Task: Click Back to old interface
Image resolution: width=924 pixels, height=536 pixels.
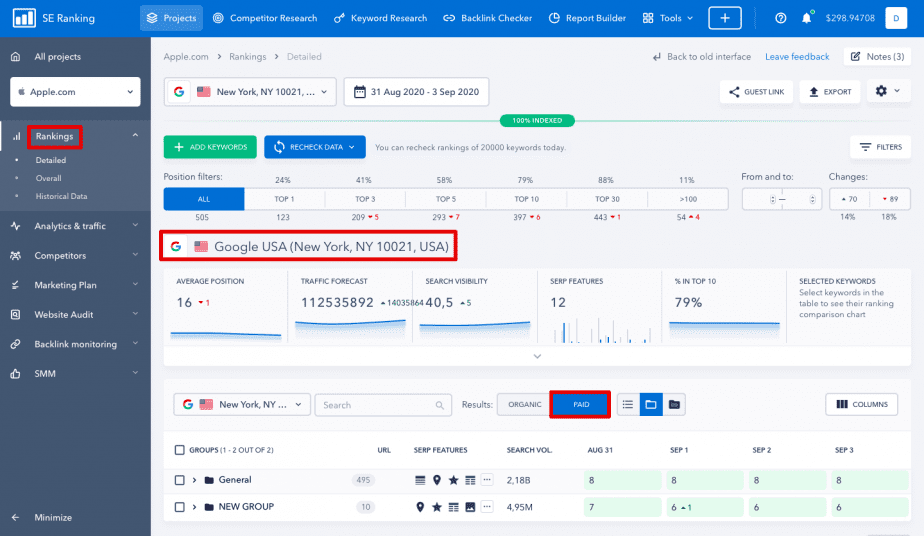Action: (701, 57)
